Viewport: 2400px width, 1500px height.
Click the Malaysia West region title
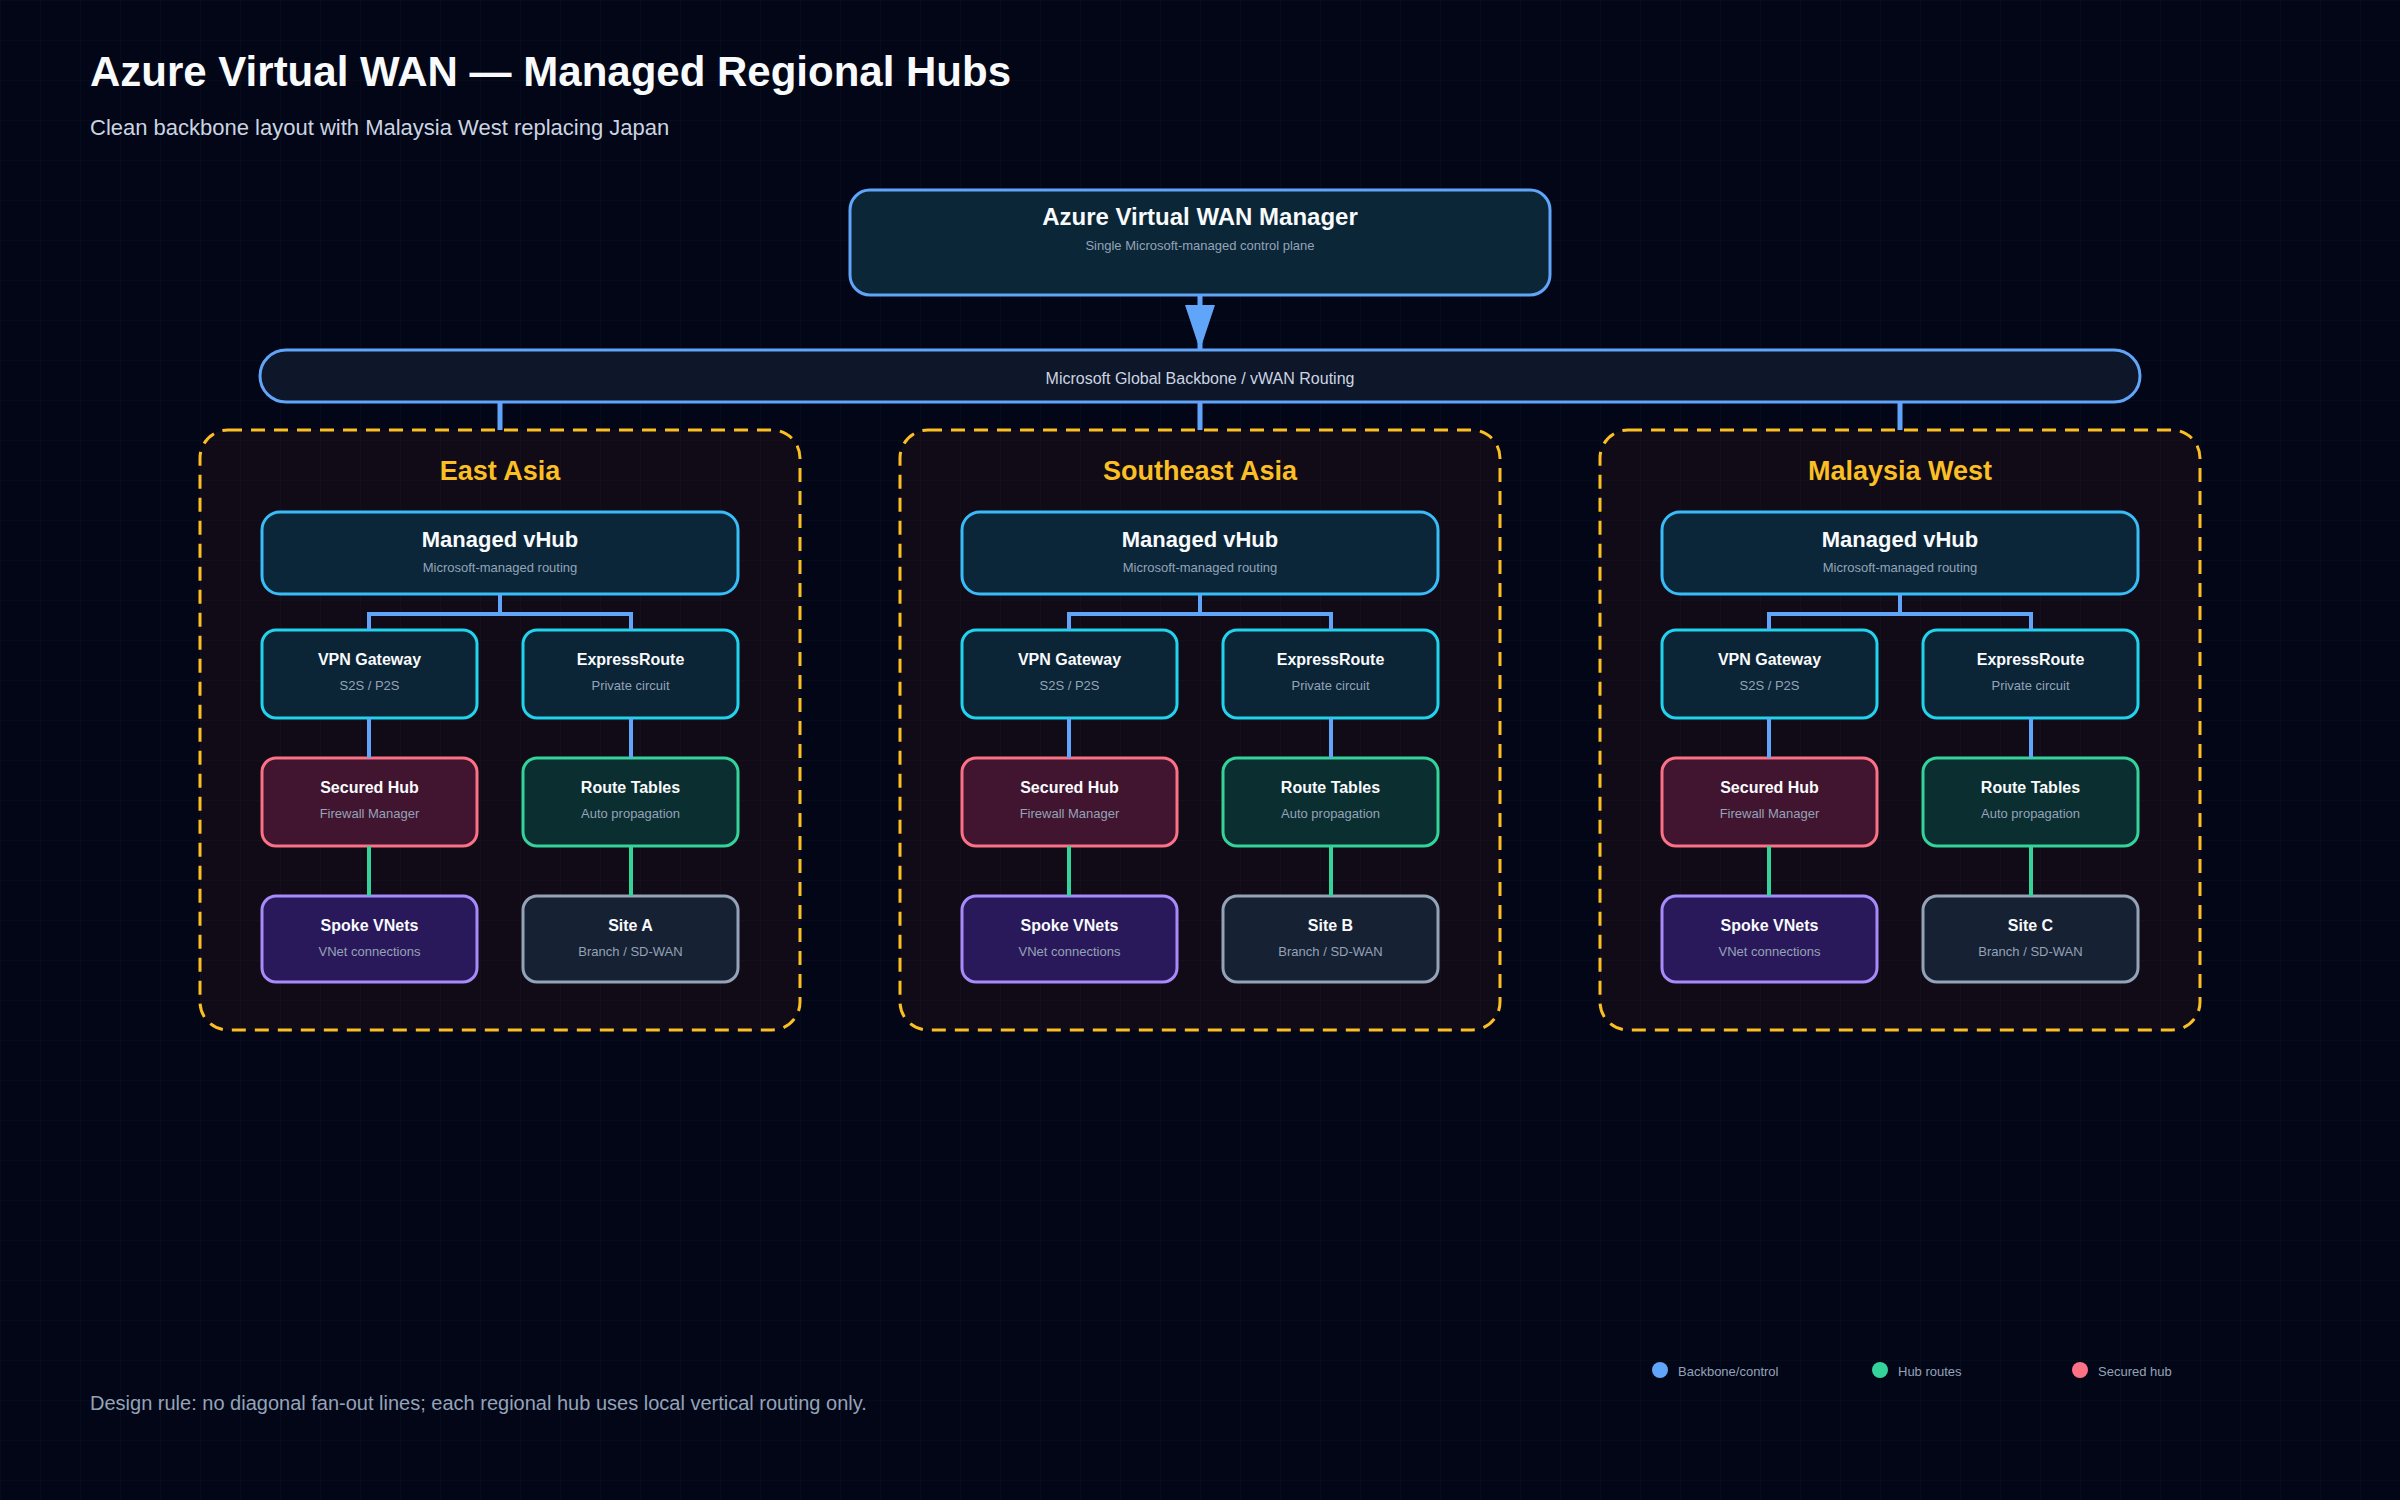(x=1899, y=470)
